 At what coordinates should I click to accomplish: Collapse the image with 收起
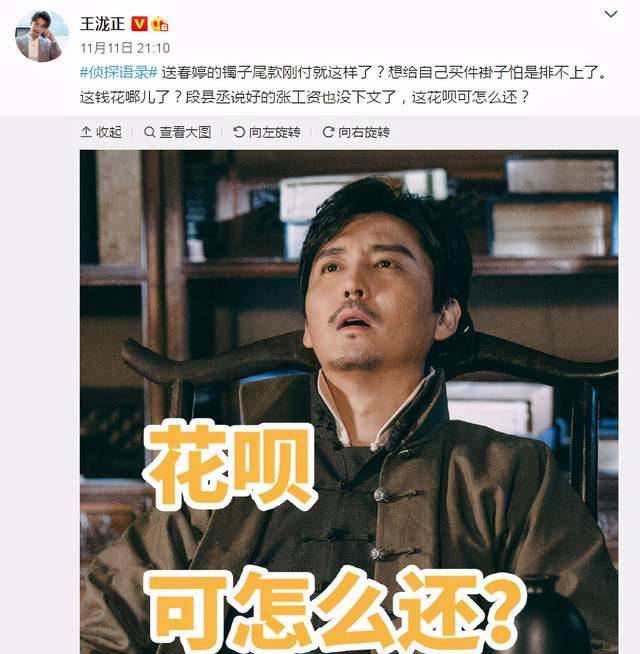[101, 132]
